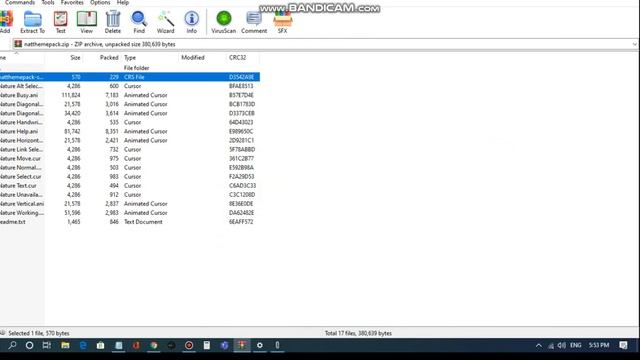Select the CRS File row
Viewport: 640px width, 360px height.
pyautogui.click(x=130, y=77)
